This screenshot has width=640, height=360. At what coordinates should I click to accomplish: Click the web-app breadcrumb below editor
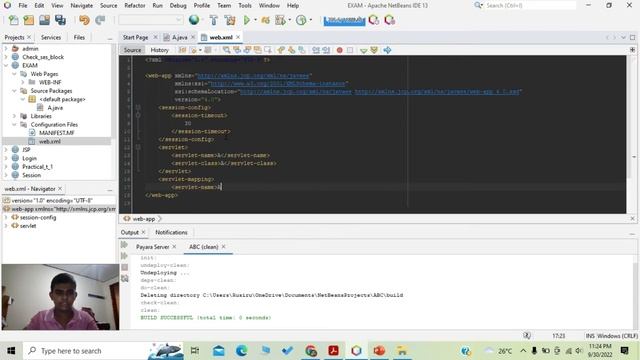[x=144, y=219]
